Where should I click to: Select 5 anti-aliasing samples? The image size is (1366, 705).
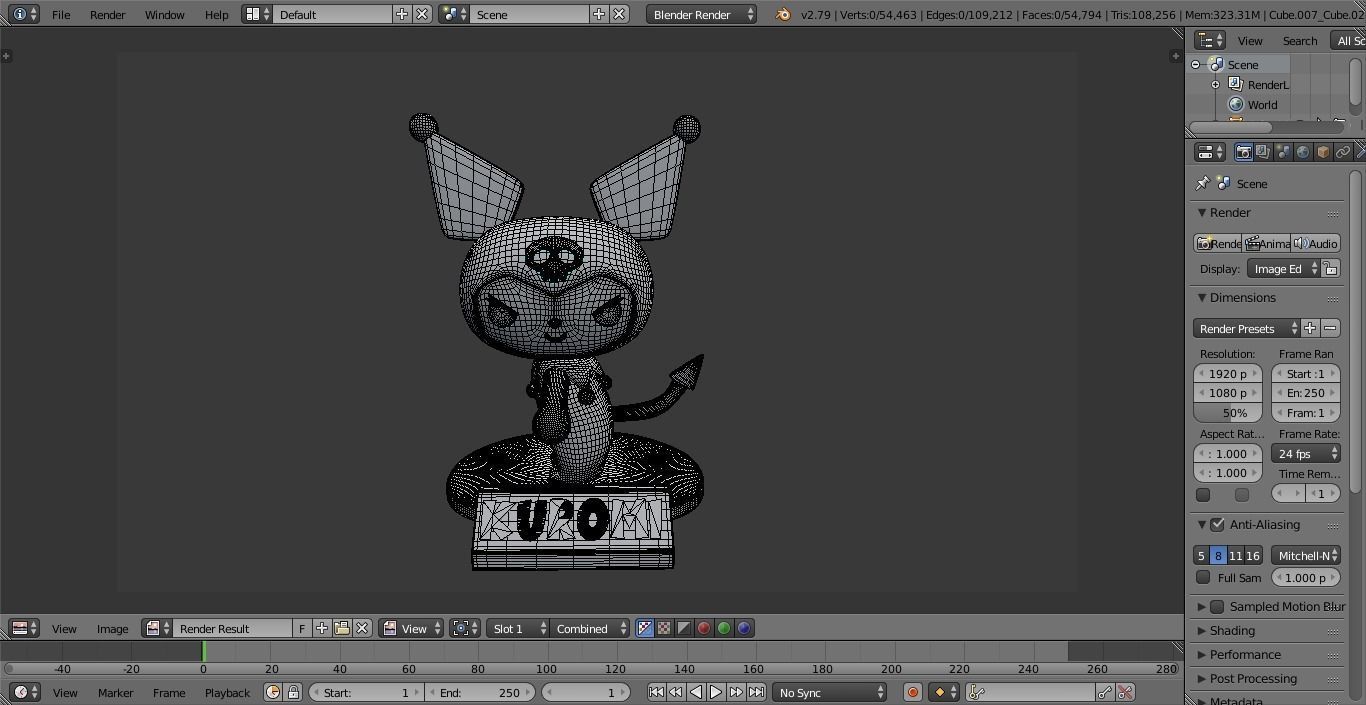pos(1201,555)
